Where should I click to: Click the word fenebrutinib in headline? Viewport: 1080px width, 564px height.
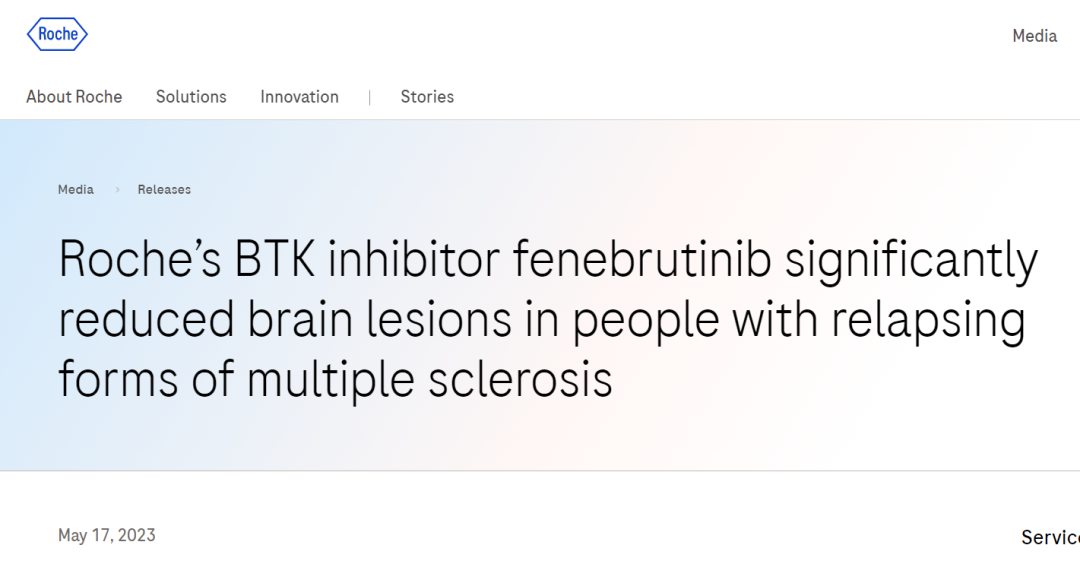click(642, 260)
